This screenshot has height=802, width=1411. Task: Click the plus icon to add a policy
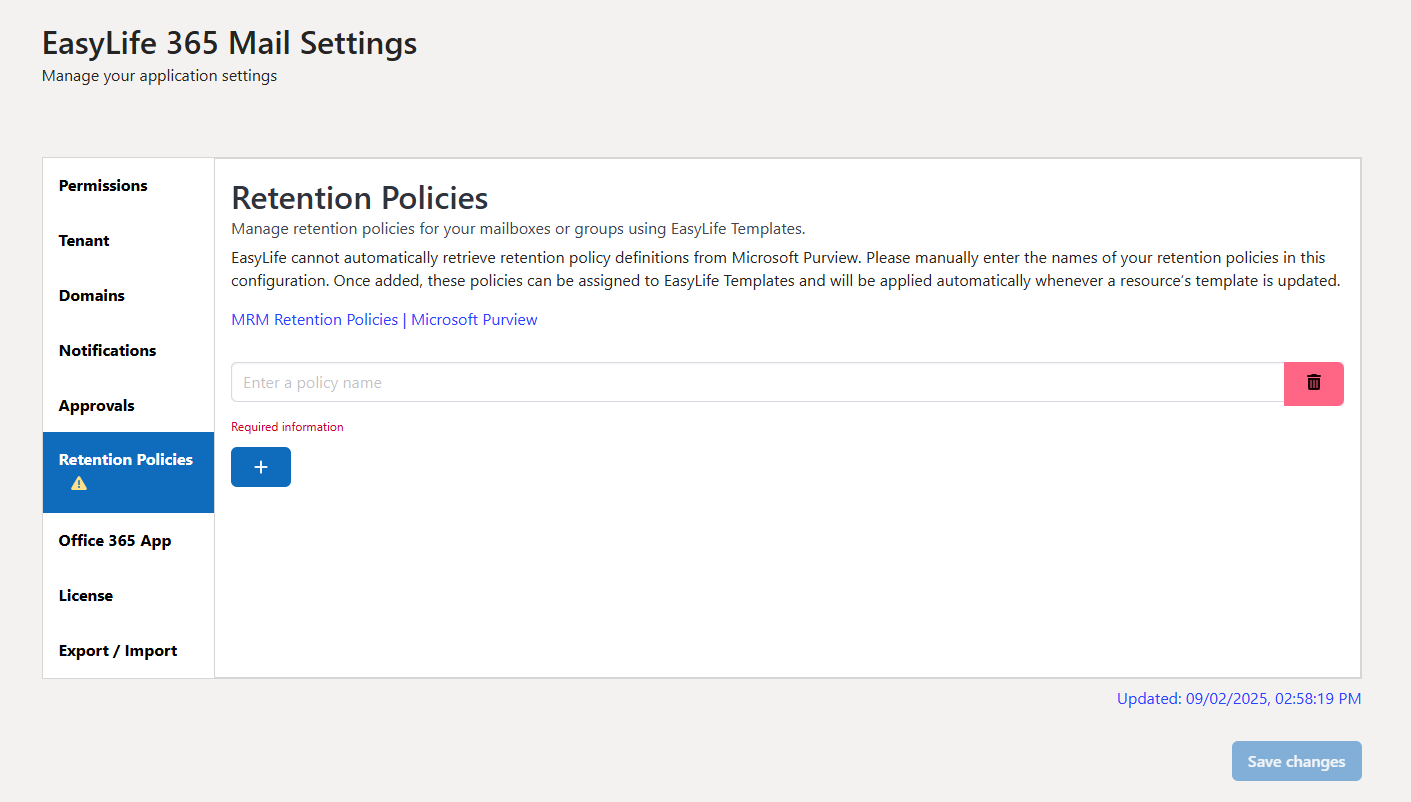pos(260,466)
